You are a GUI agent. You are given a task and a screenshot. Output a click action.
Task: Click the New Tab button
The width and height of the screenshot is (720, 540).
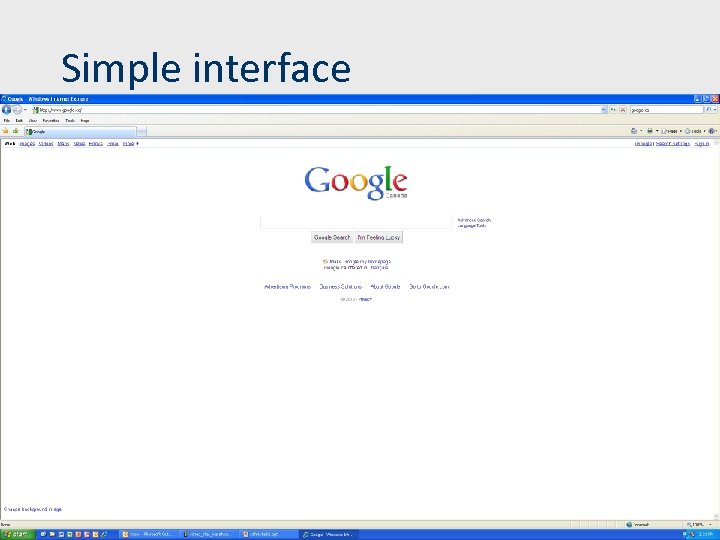141,132
